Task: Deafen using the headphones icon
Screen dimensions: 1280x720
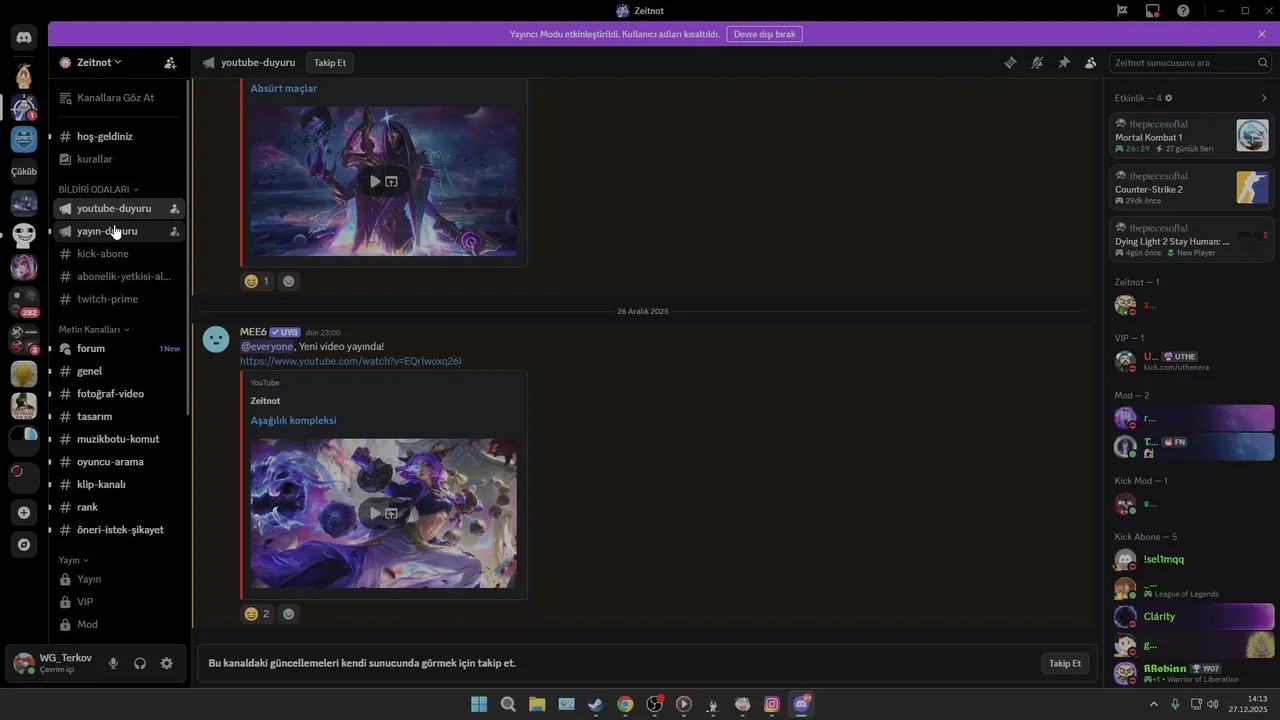Action: 140,663
